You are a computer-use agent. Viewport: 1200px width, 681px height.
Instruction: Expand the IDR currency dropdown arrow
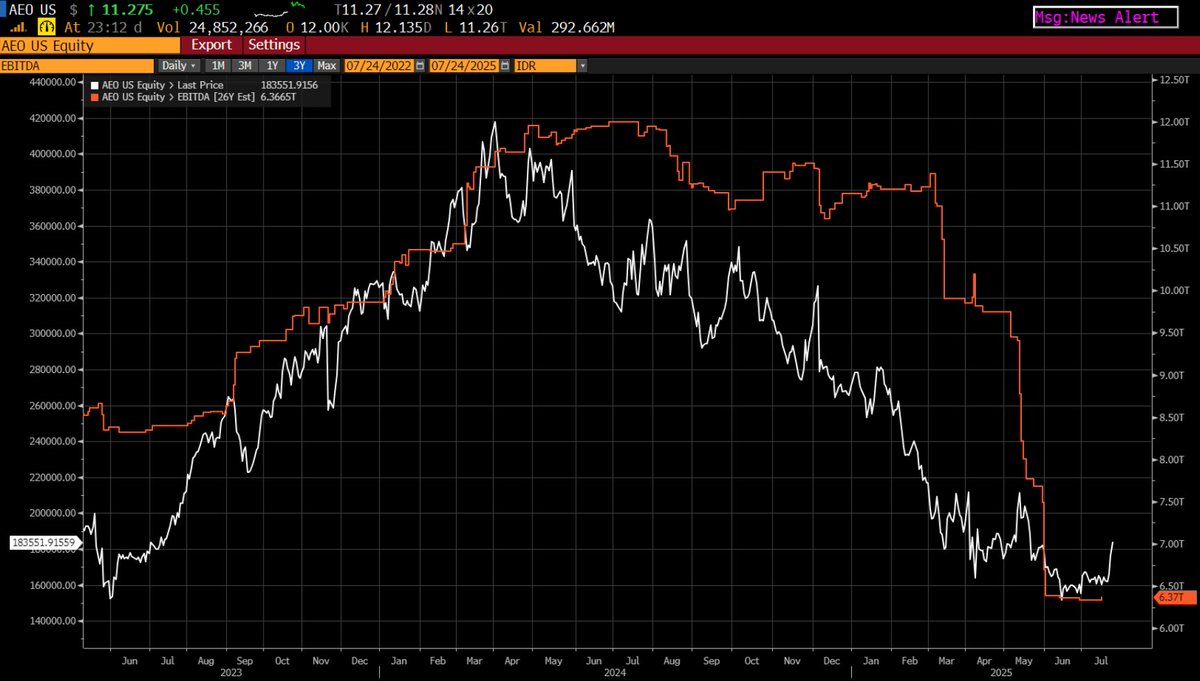pyautogui.click(x=582, y=65)
